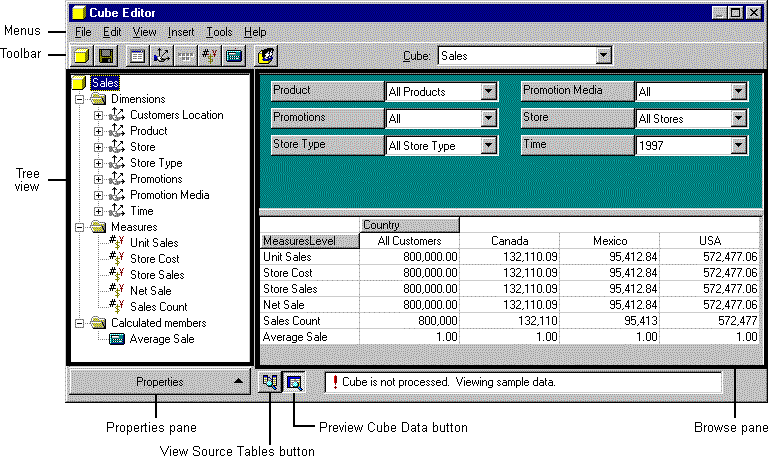This screenshot has width=768, height=456.
Task: Open the Product dropdown showing All Products
Action: tap(488, 92)
